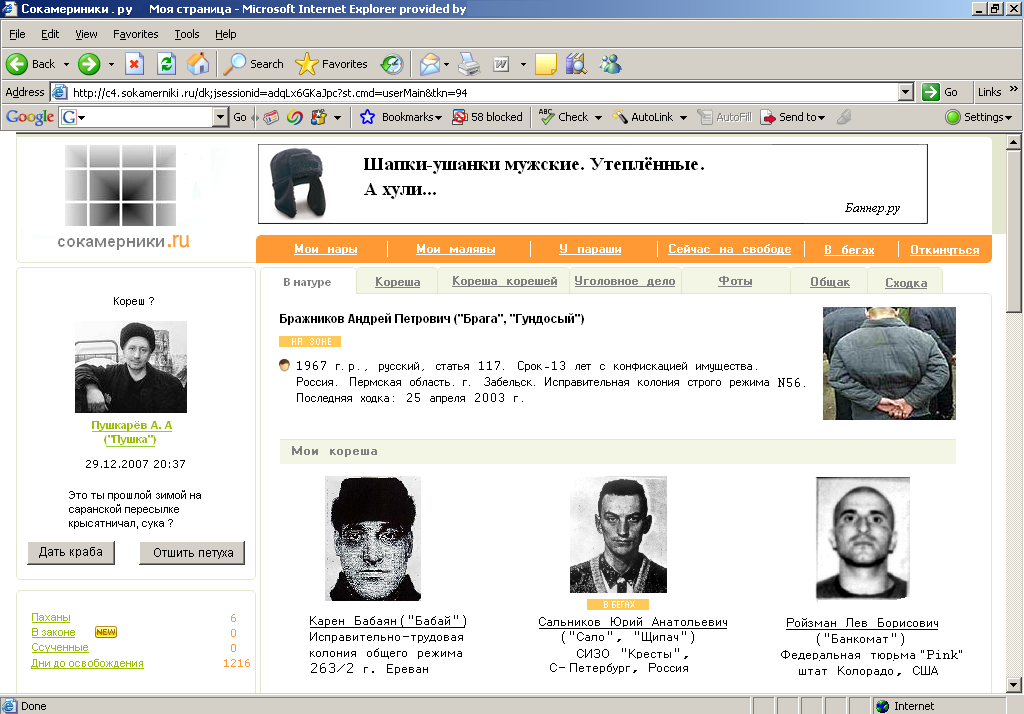Click the Мои малявы navigation link

(456, 249)
